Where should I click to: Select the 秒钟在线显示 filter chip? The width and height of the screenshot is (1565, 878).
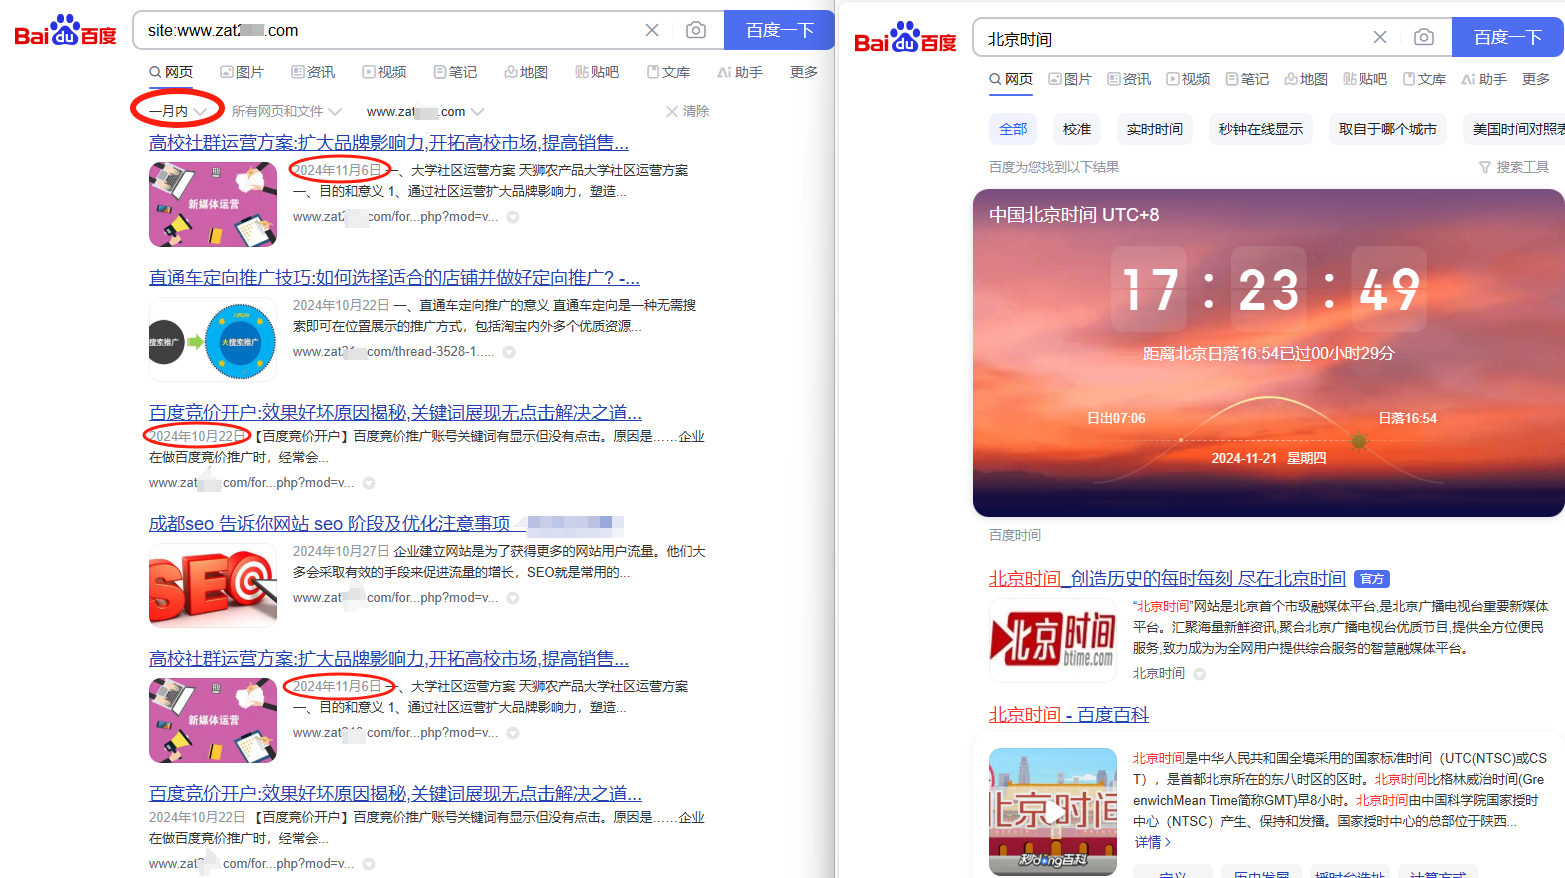[x=1261, y=129]
